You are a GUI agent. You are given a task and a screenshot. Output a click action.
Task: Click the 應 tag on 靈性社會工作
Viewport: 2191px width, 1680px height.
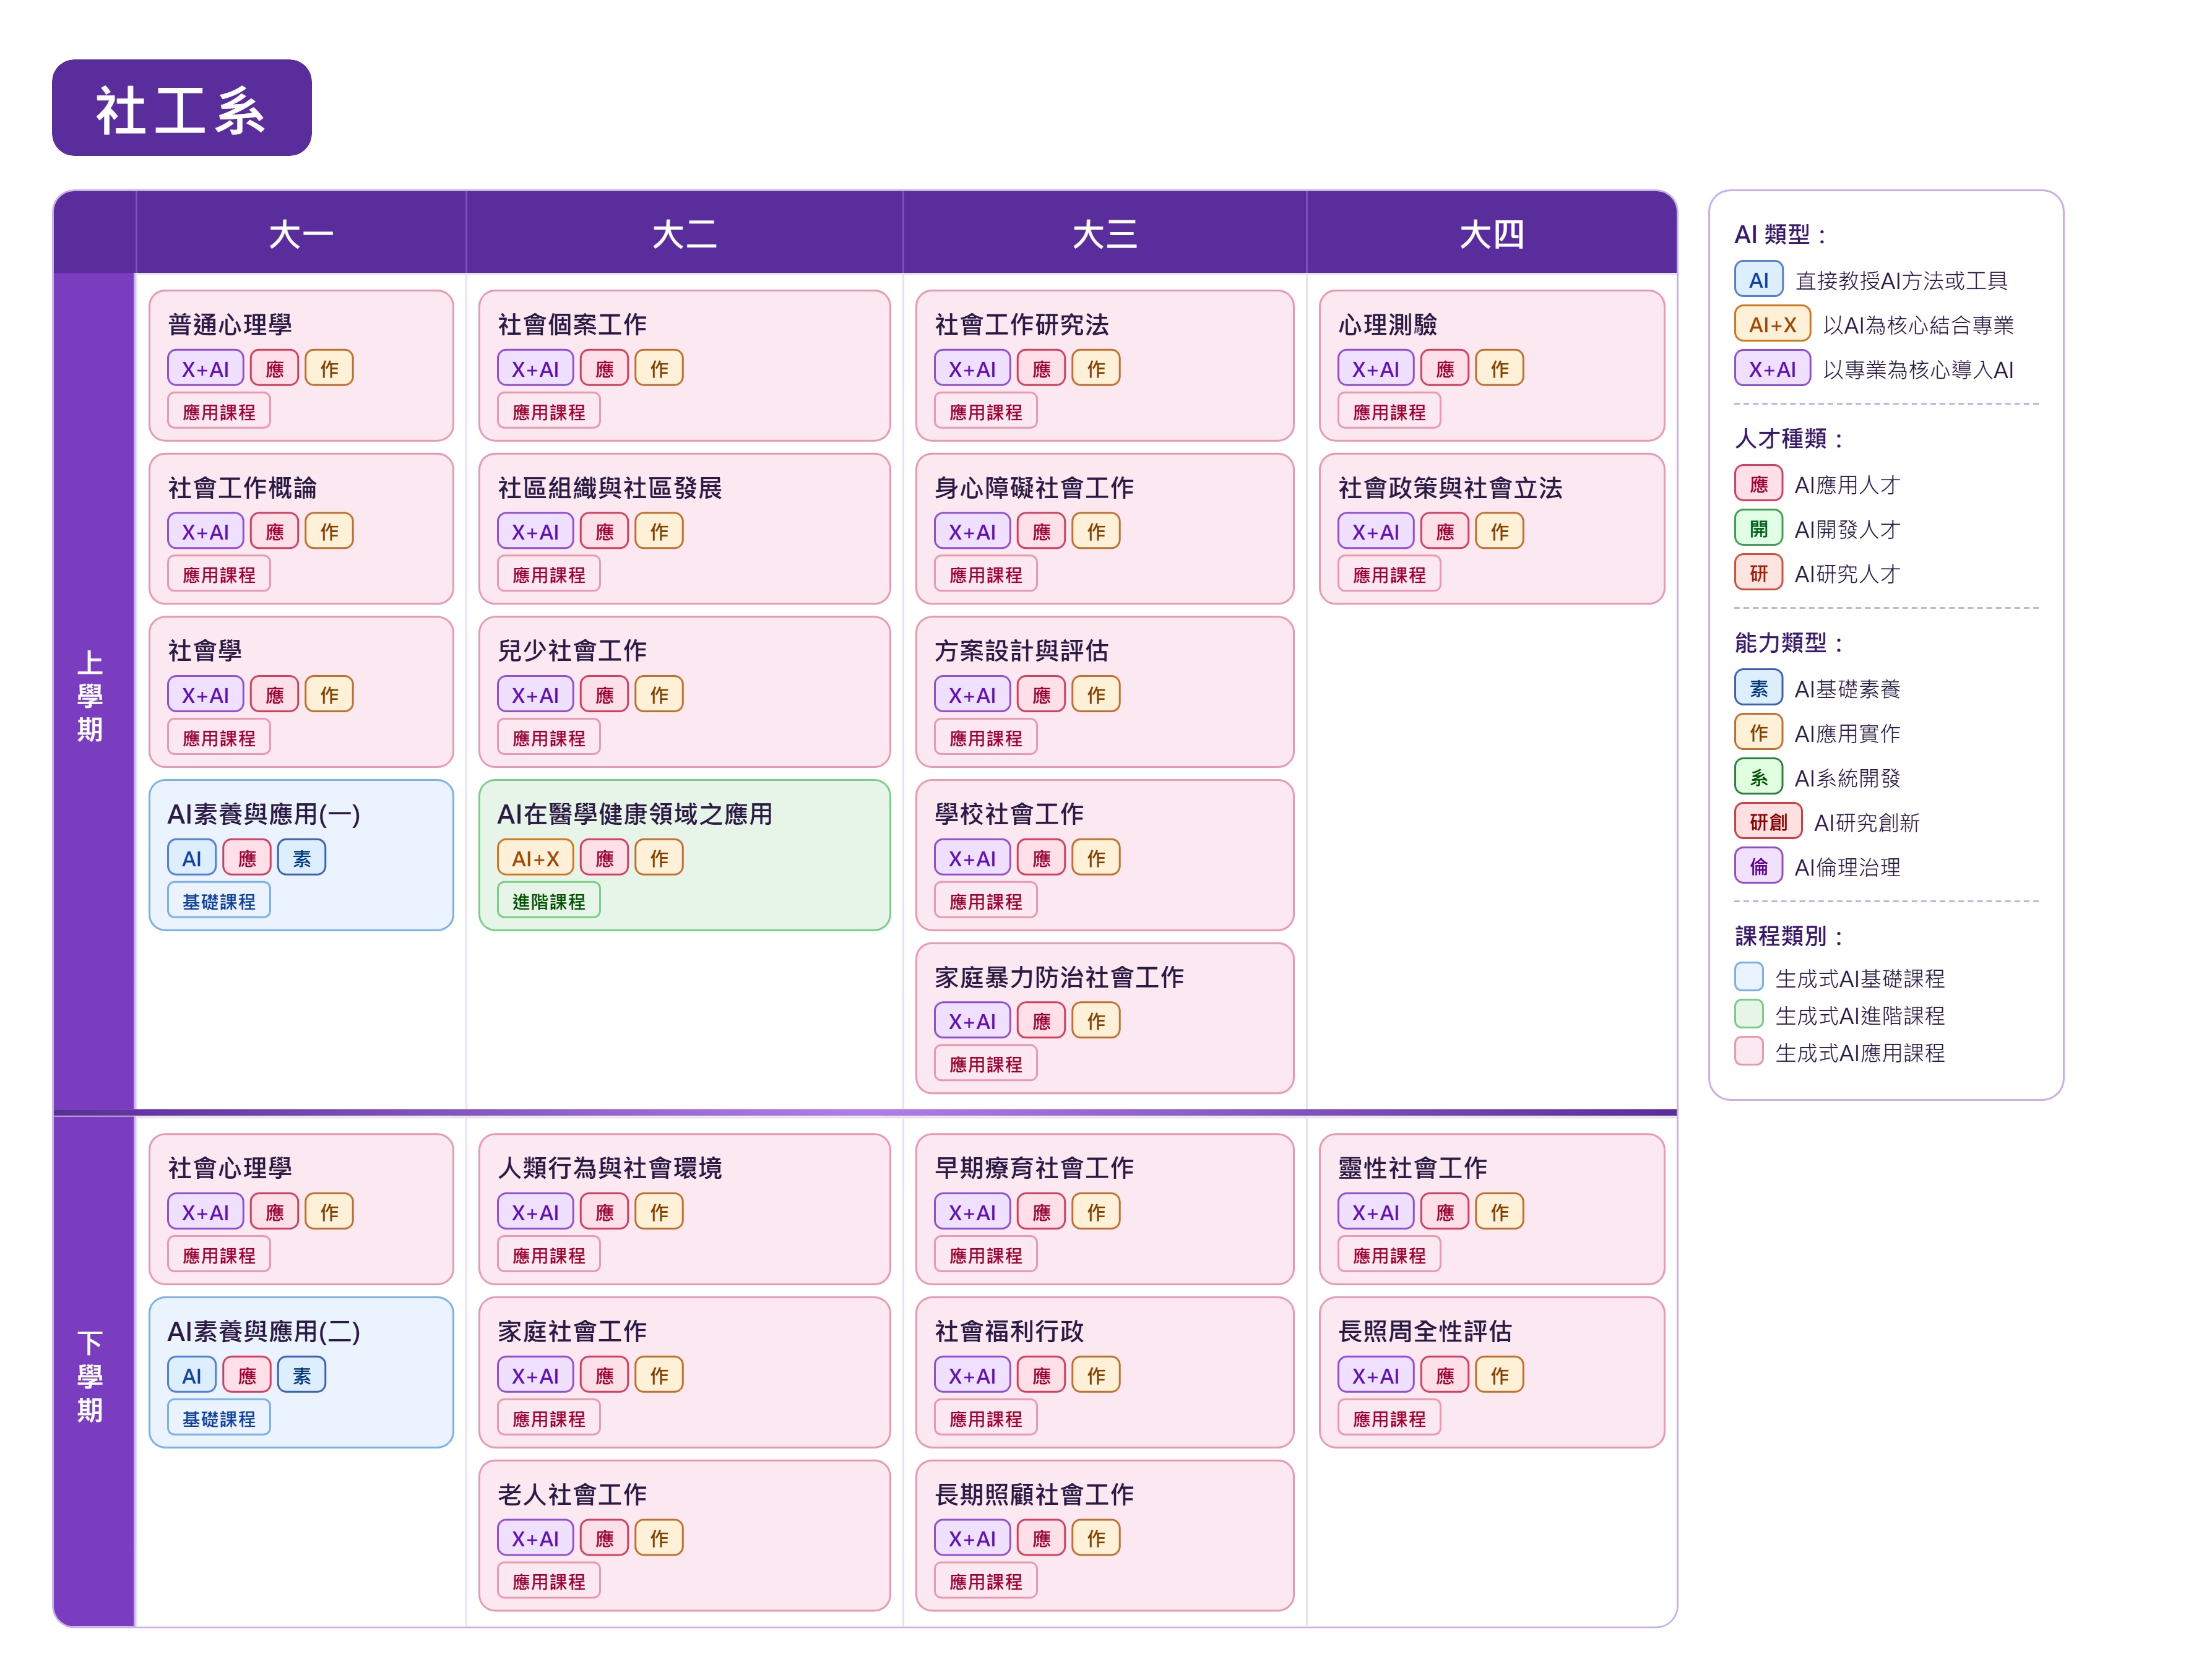point(1444,1211)
